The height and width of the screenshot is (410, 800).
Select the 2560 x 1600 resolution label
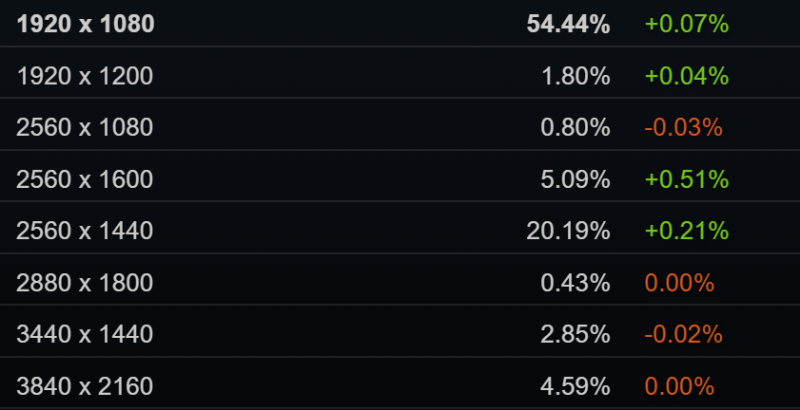85,180
